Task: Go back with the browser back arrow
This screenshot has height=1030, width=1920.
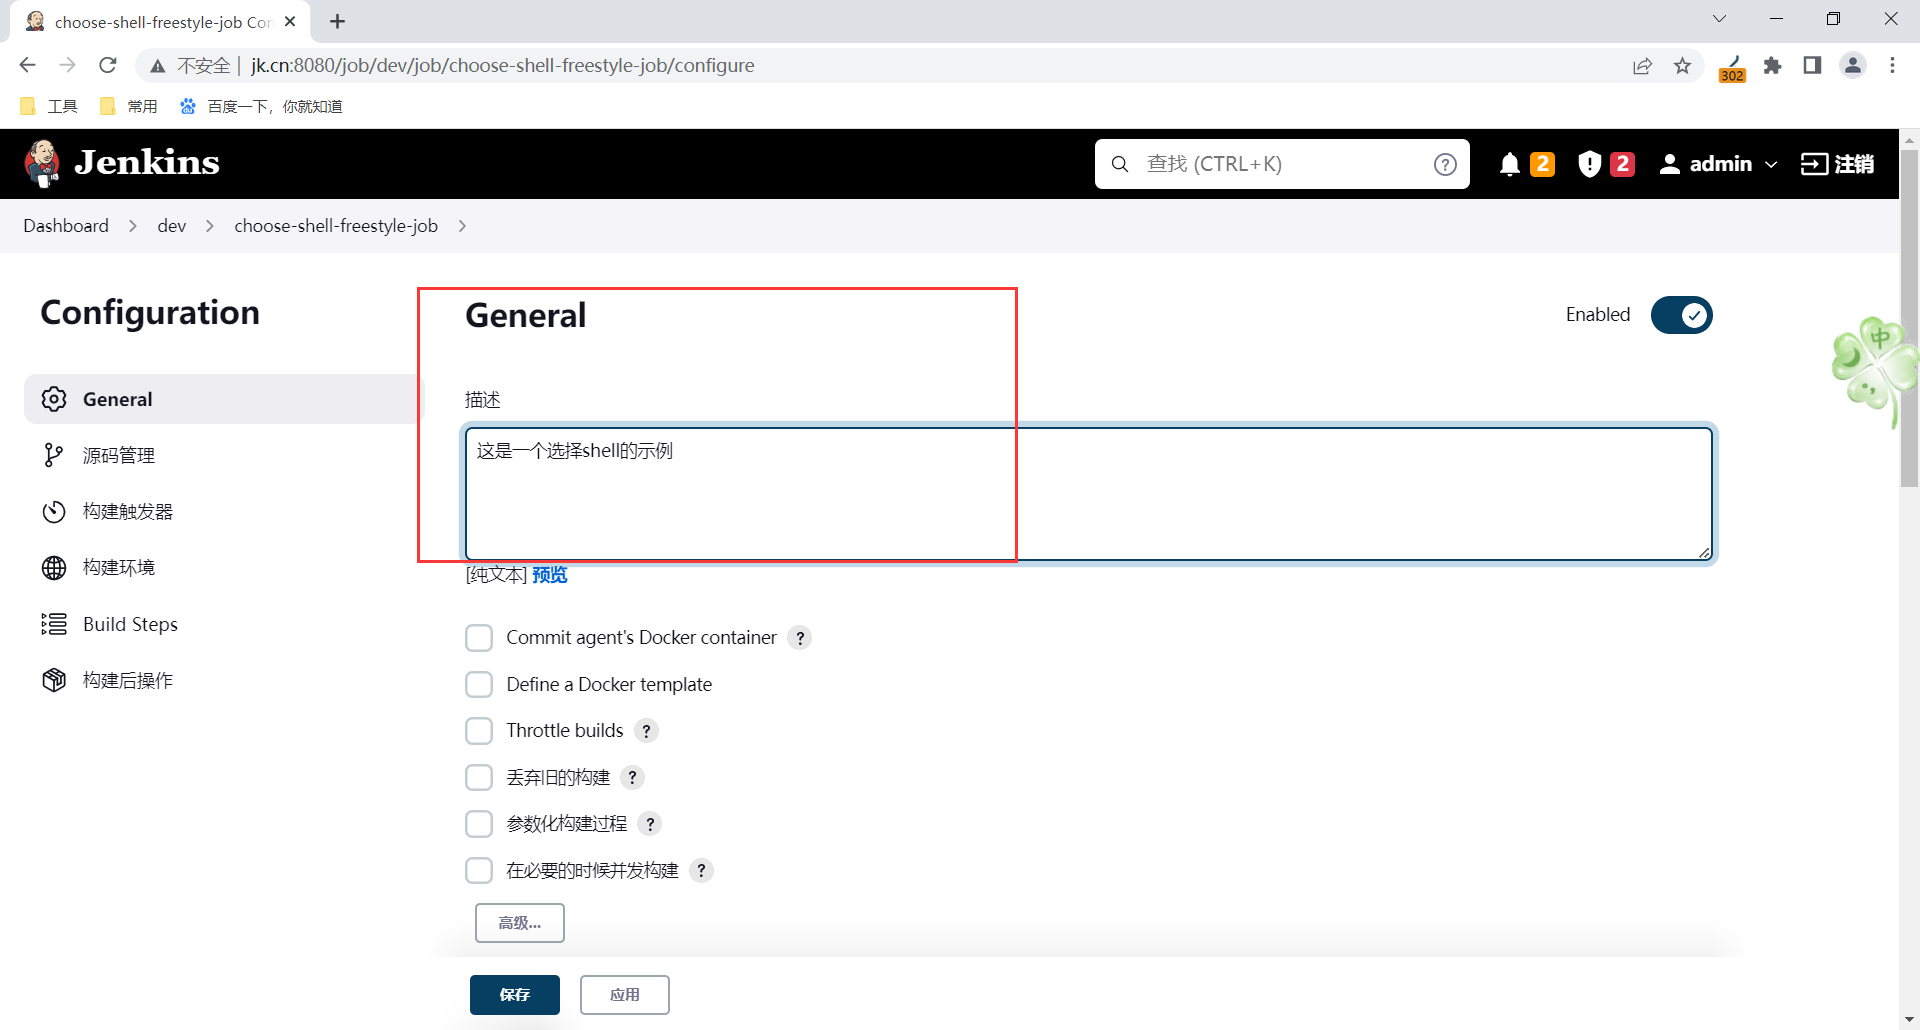Action: (x=27, y=65)
